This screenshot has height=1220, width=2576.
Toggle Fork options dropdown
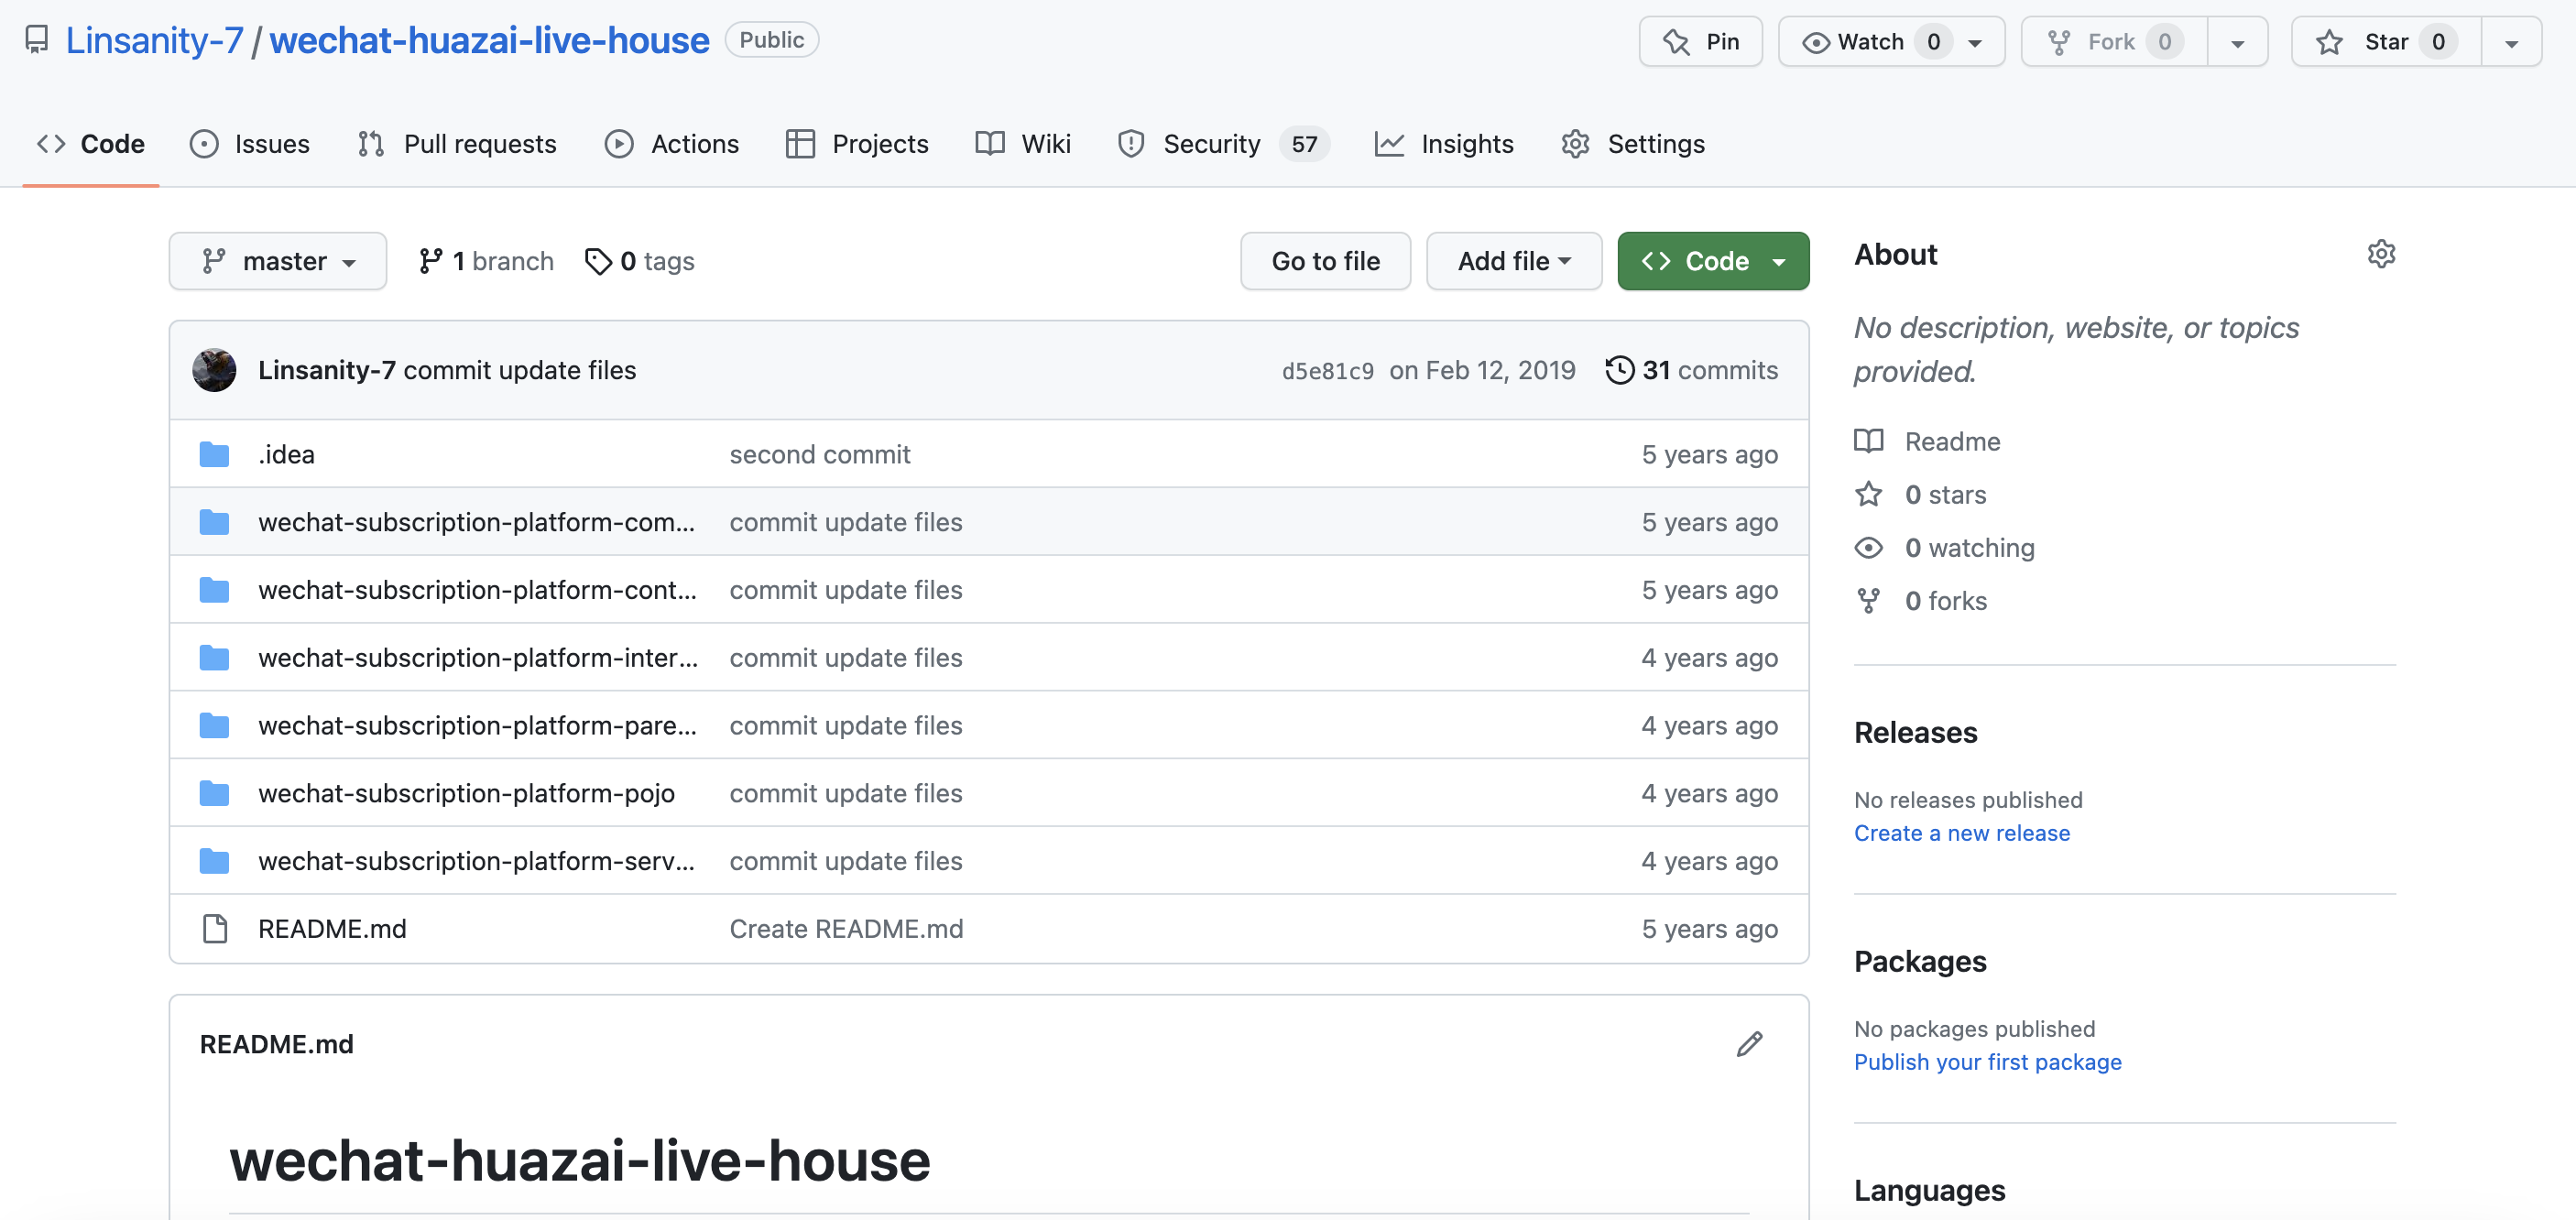click(x=2239, y=41)
